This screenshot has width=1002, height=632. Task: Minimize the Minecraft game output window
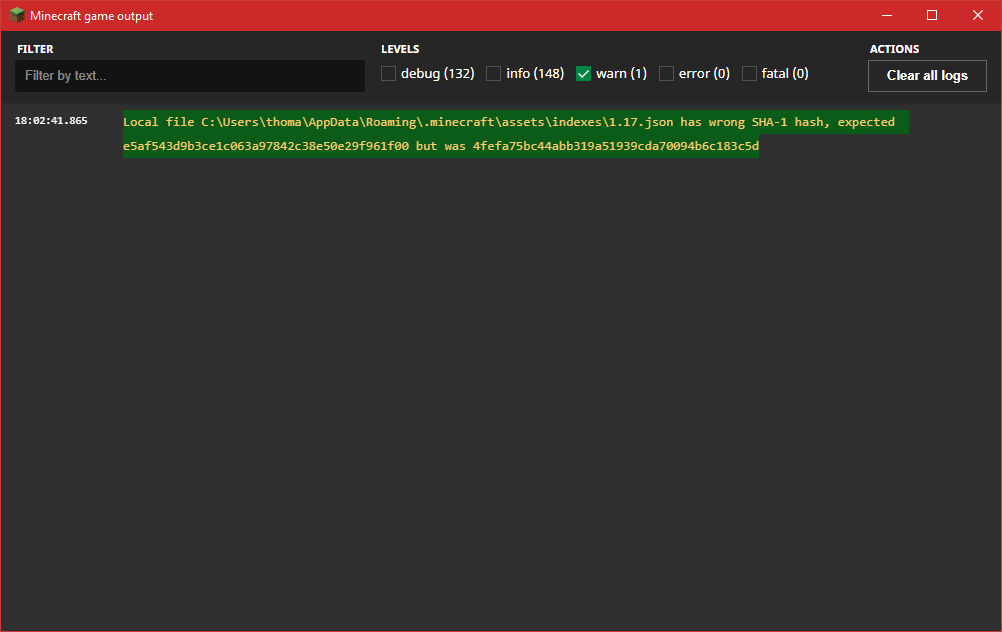(886, 15)
